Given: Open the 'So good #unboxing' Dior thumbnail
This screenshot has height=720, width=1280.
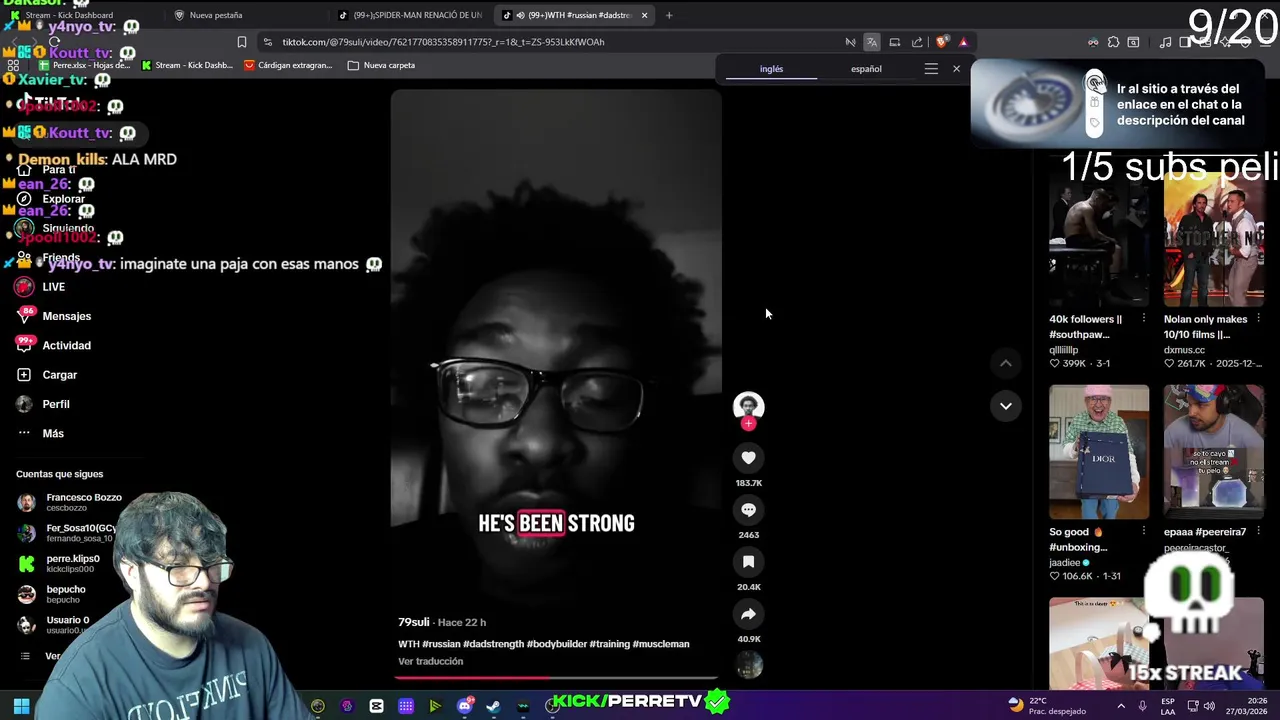Looking at the screenshot, I should pos(1099,452).
